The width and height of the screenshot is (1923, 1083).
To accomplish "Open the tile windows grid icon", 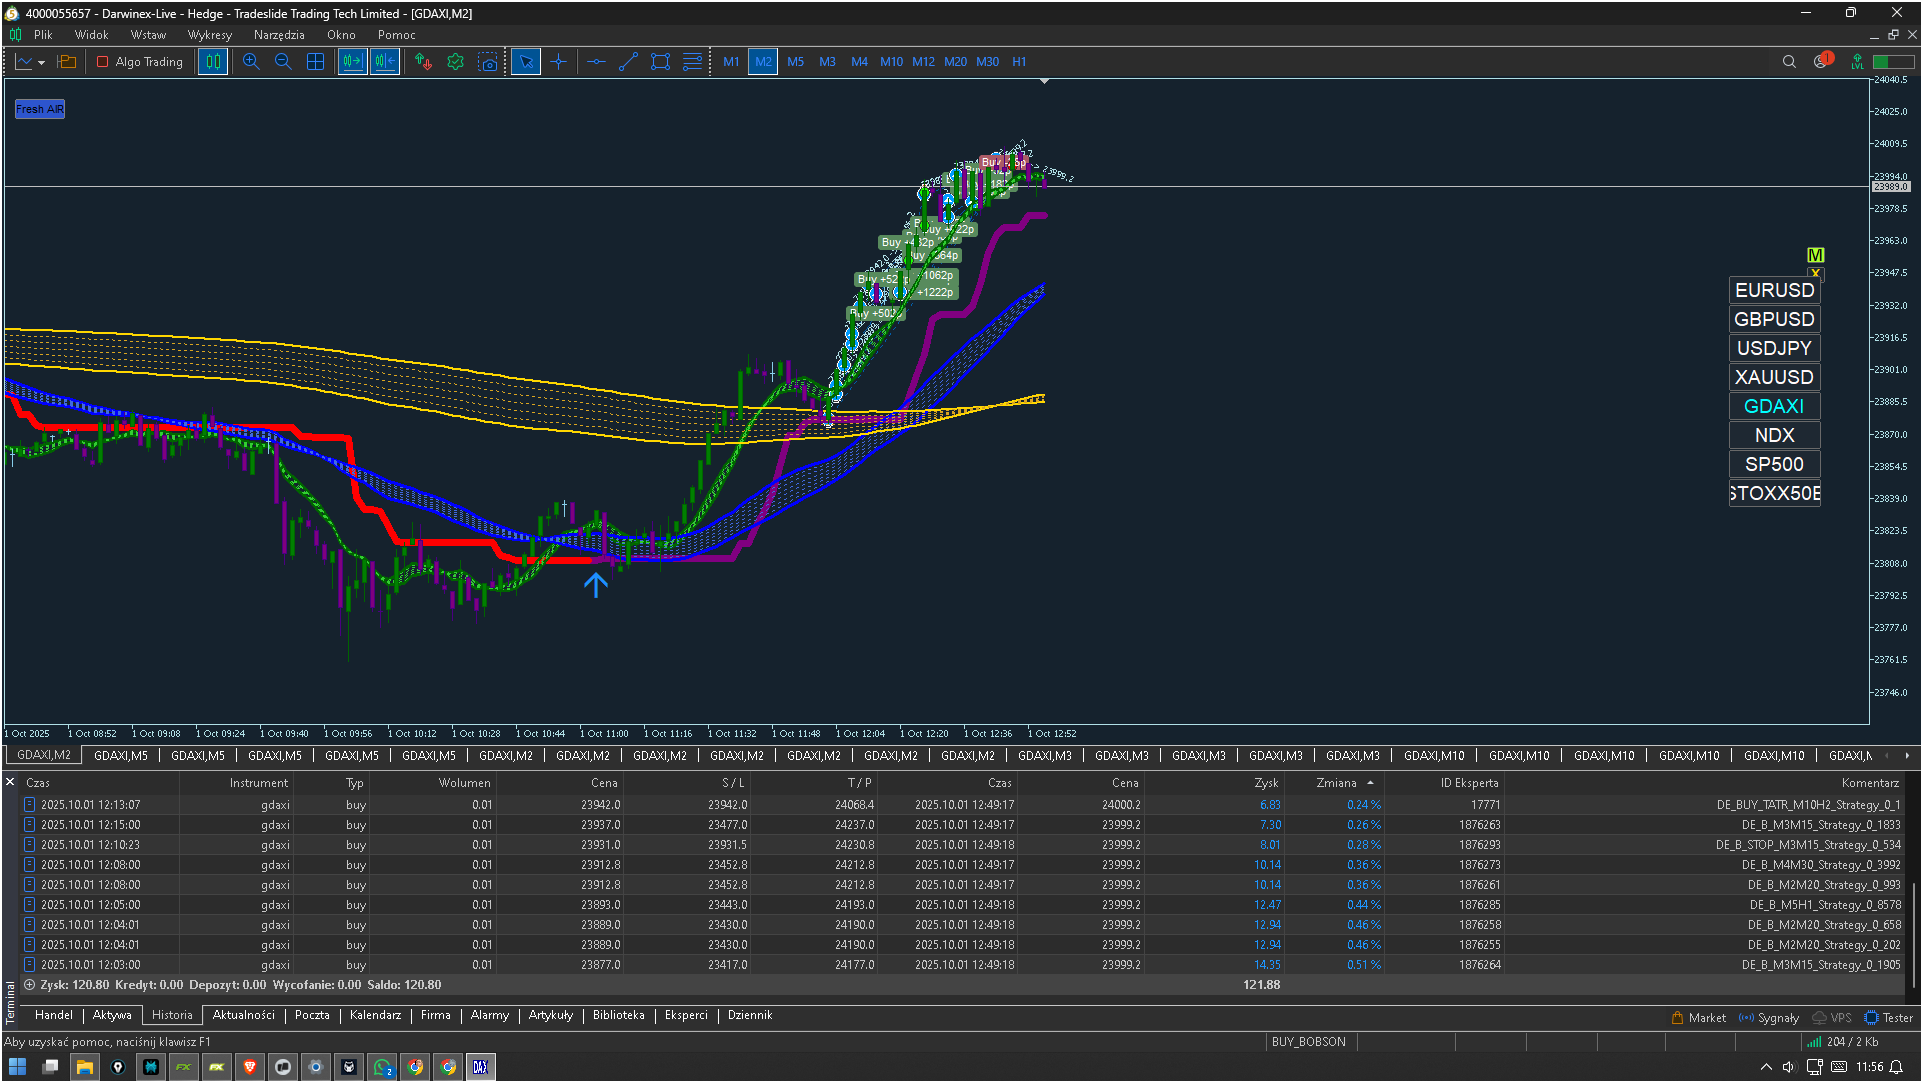I will pos(315,62).
